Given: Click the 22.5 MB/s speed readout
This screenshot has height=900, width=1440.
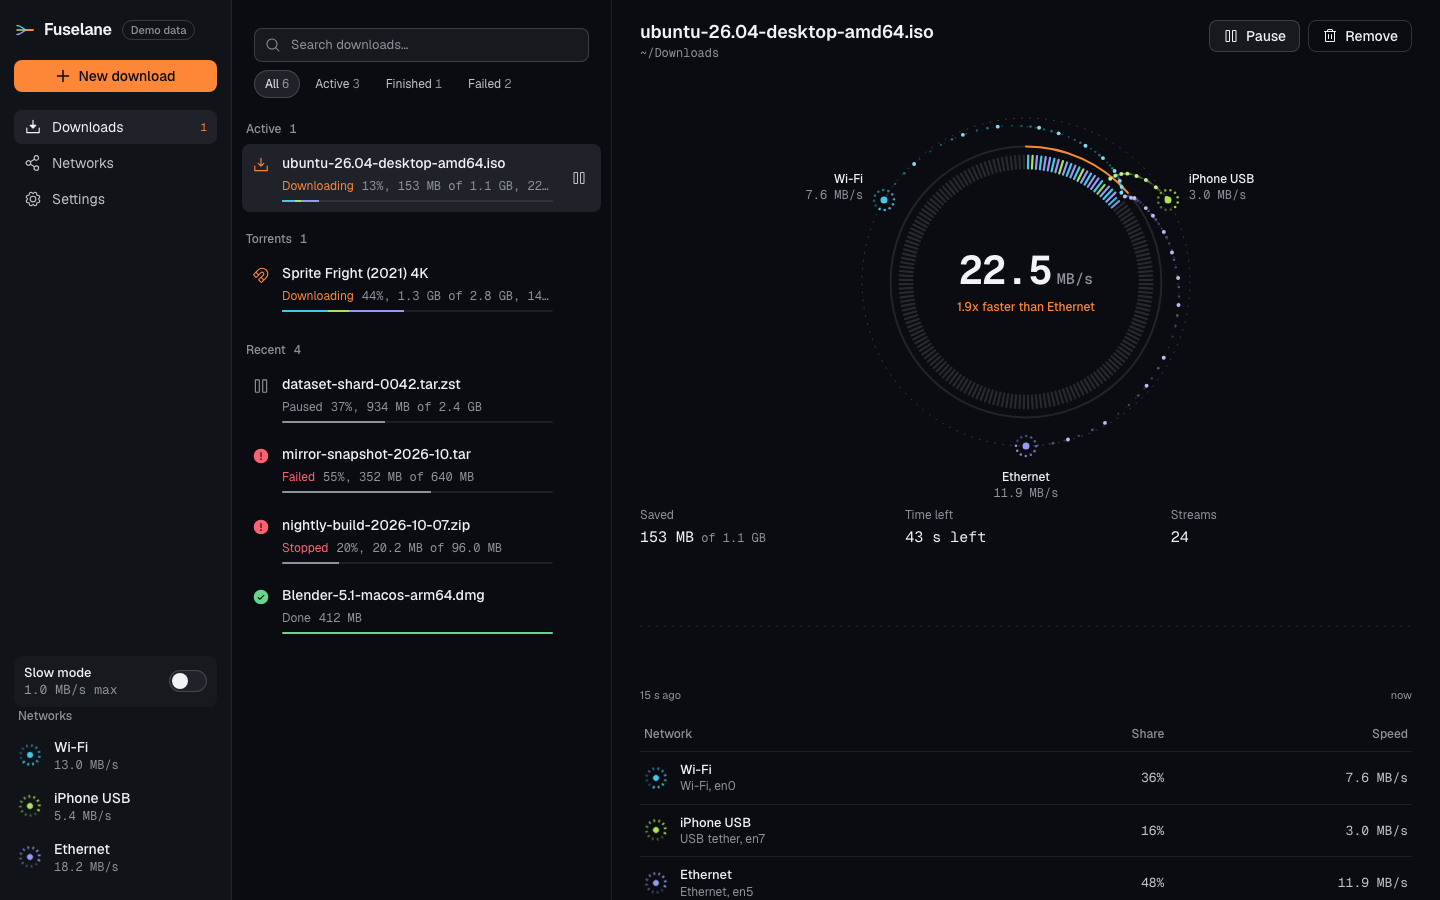Looking at the screenshot, I should (1026, 271).
